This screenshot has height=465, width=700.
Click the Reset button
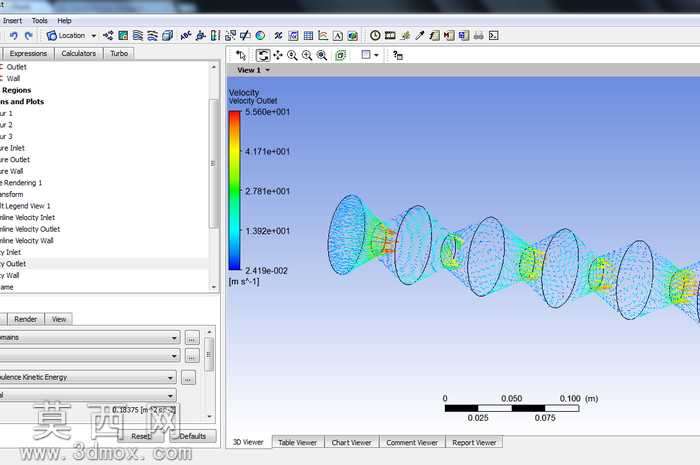coord(142,436)
